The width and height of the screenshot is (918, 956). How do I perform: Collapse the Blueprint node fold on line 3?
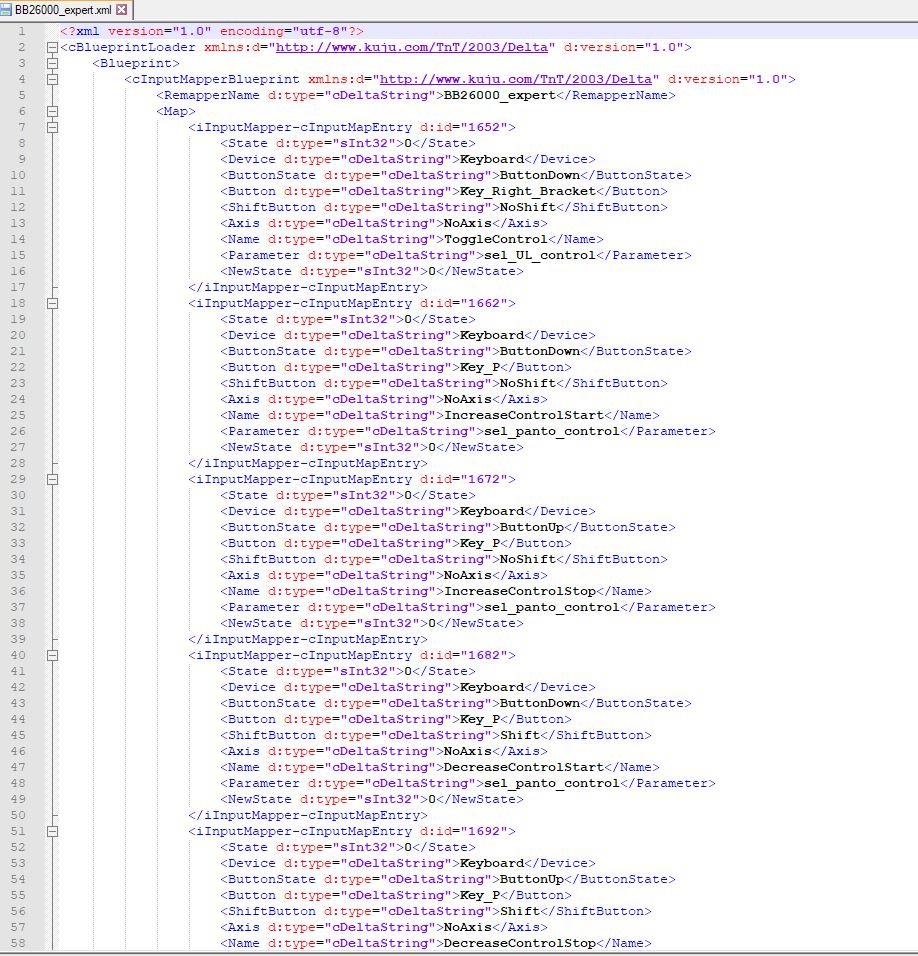pos(52,63)
